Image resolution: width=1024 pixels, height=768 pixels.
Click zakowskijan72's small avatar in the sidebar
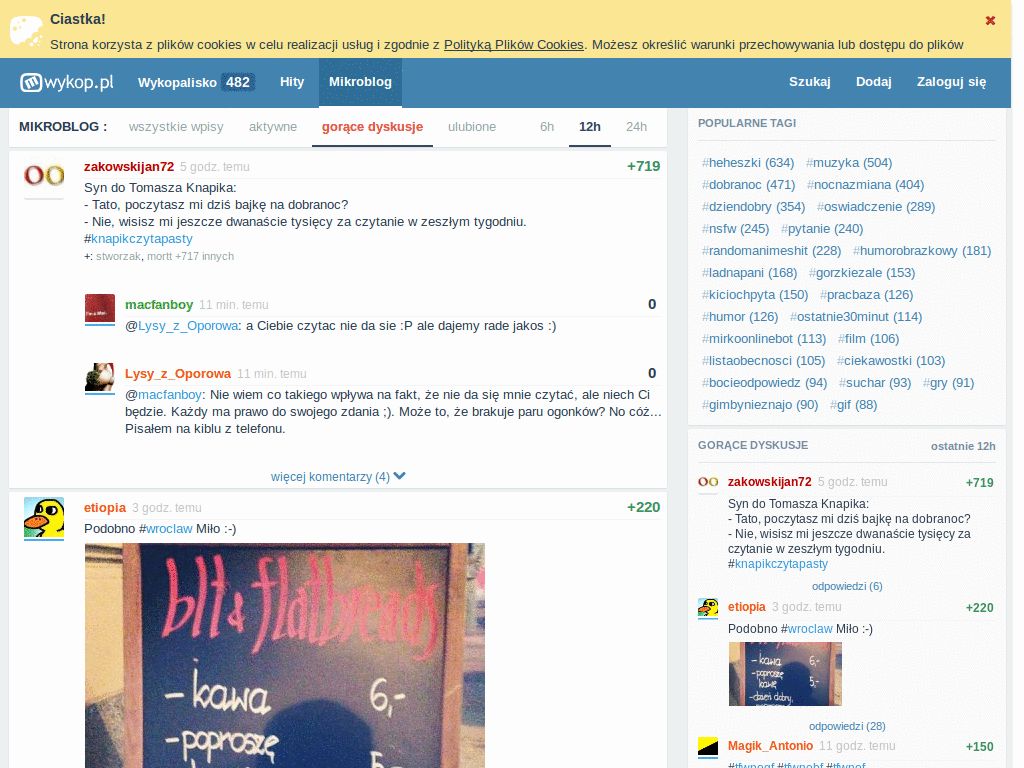[x=708, y=482]
